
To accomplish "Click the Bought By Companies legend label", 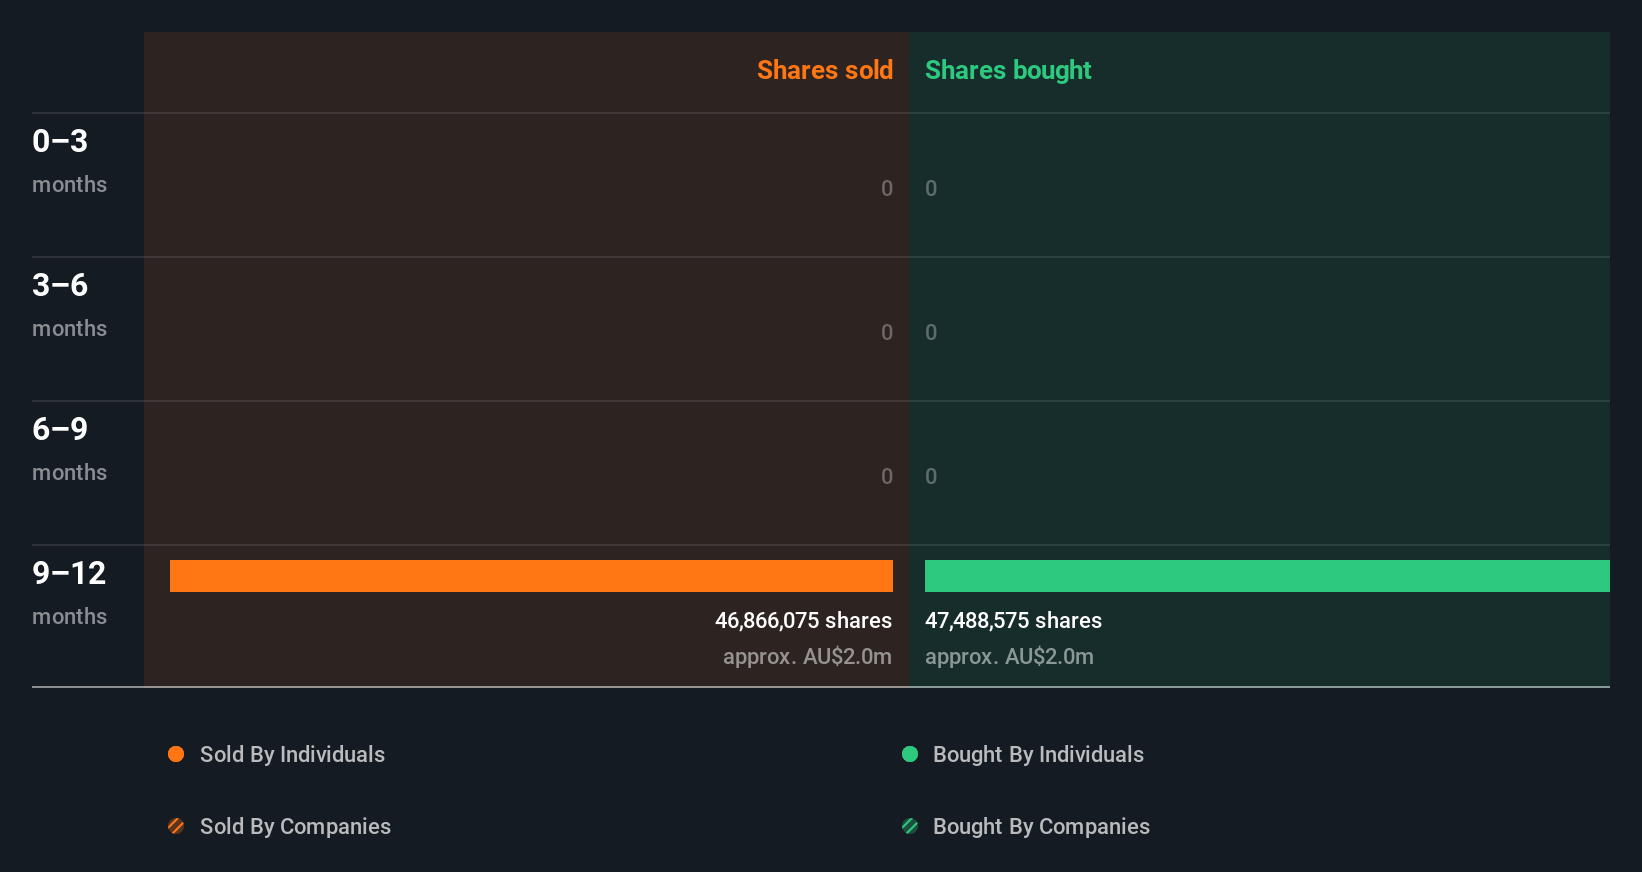I will [x=1041, y=826].
